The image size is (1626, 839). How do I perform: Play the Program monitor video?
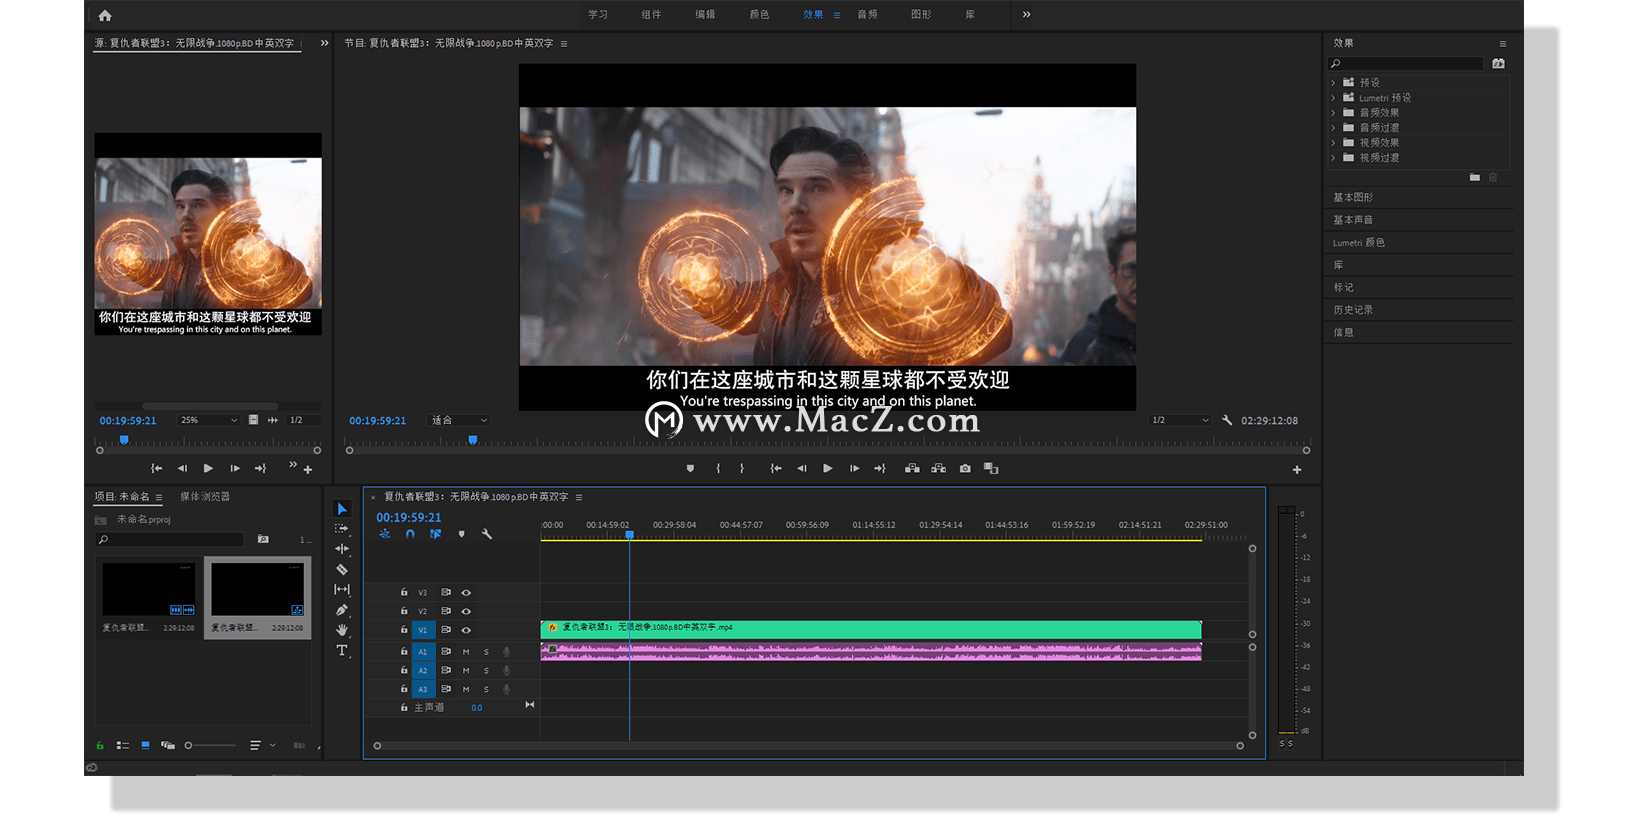828,468
